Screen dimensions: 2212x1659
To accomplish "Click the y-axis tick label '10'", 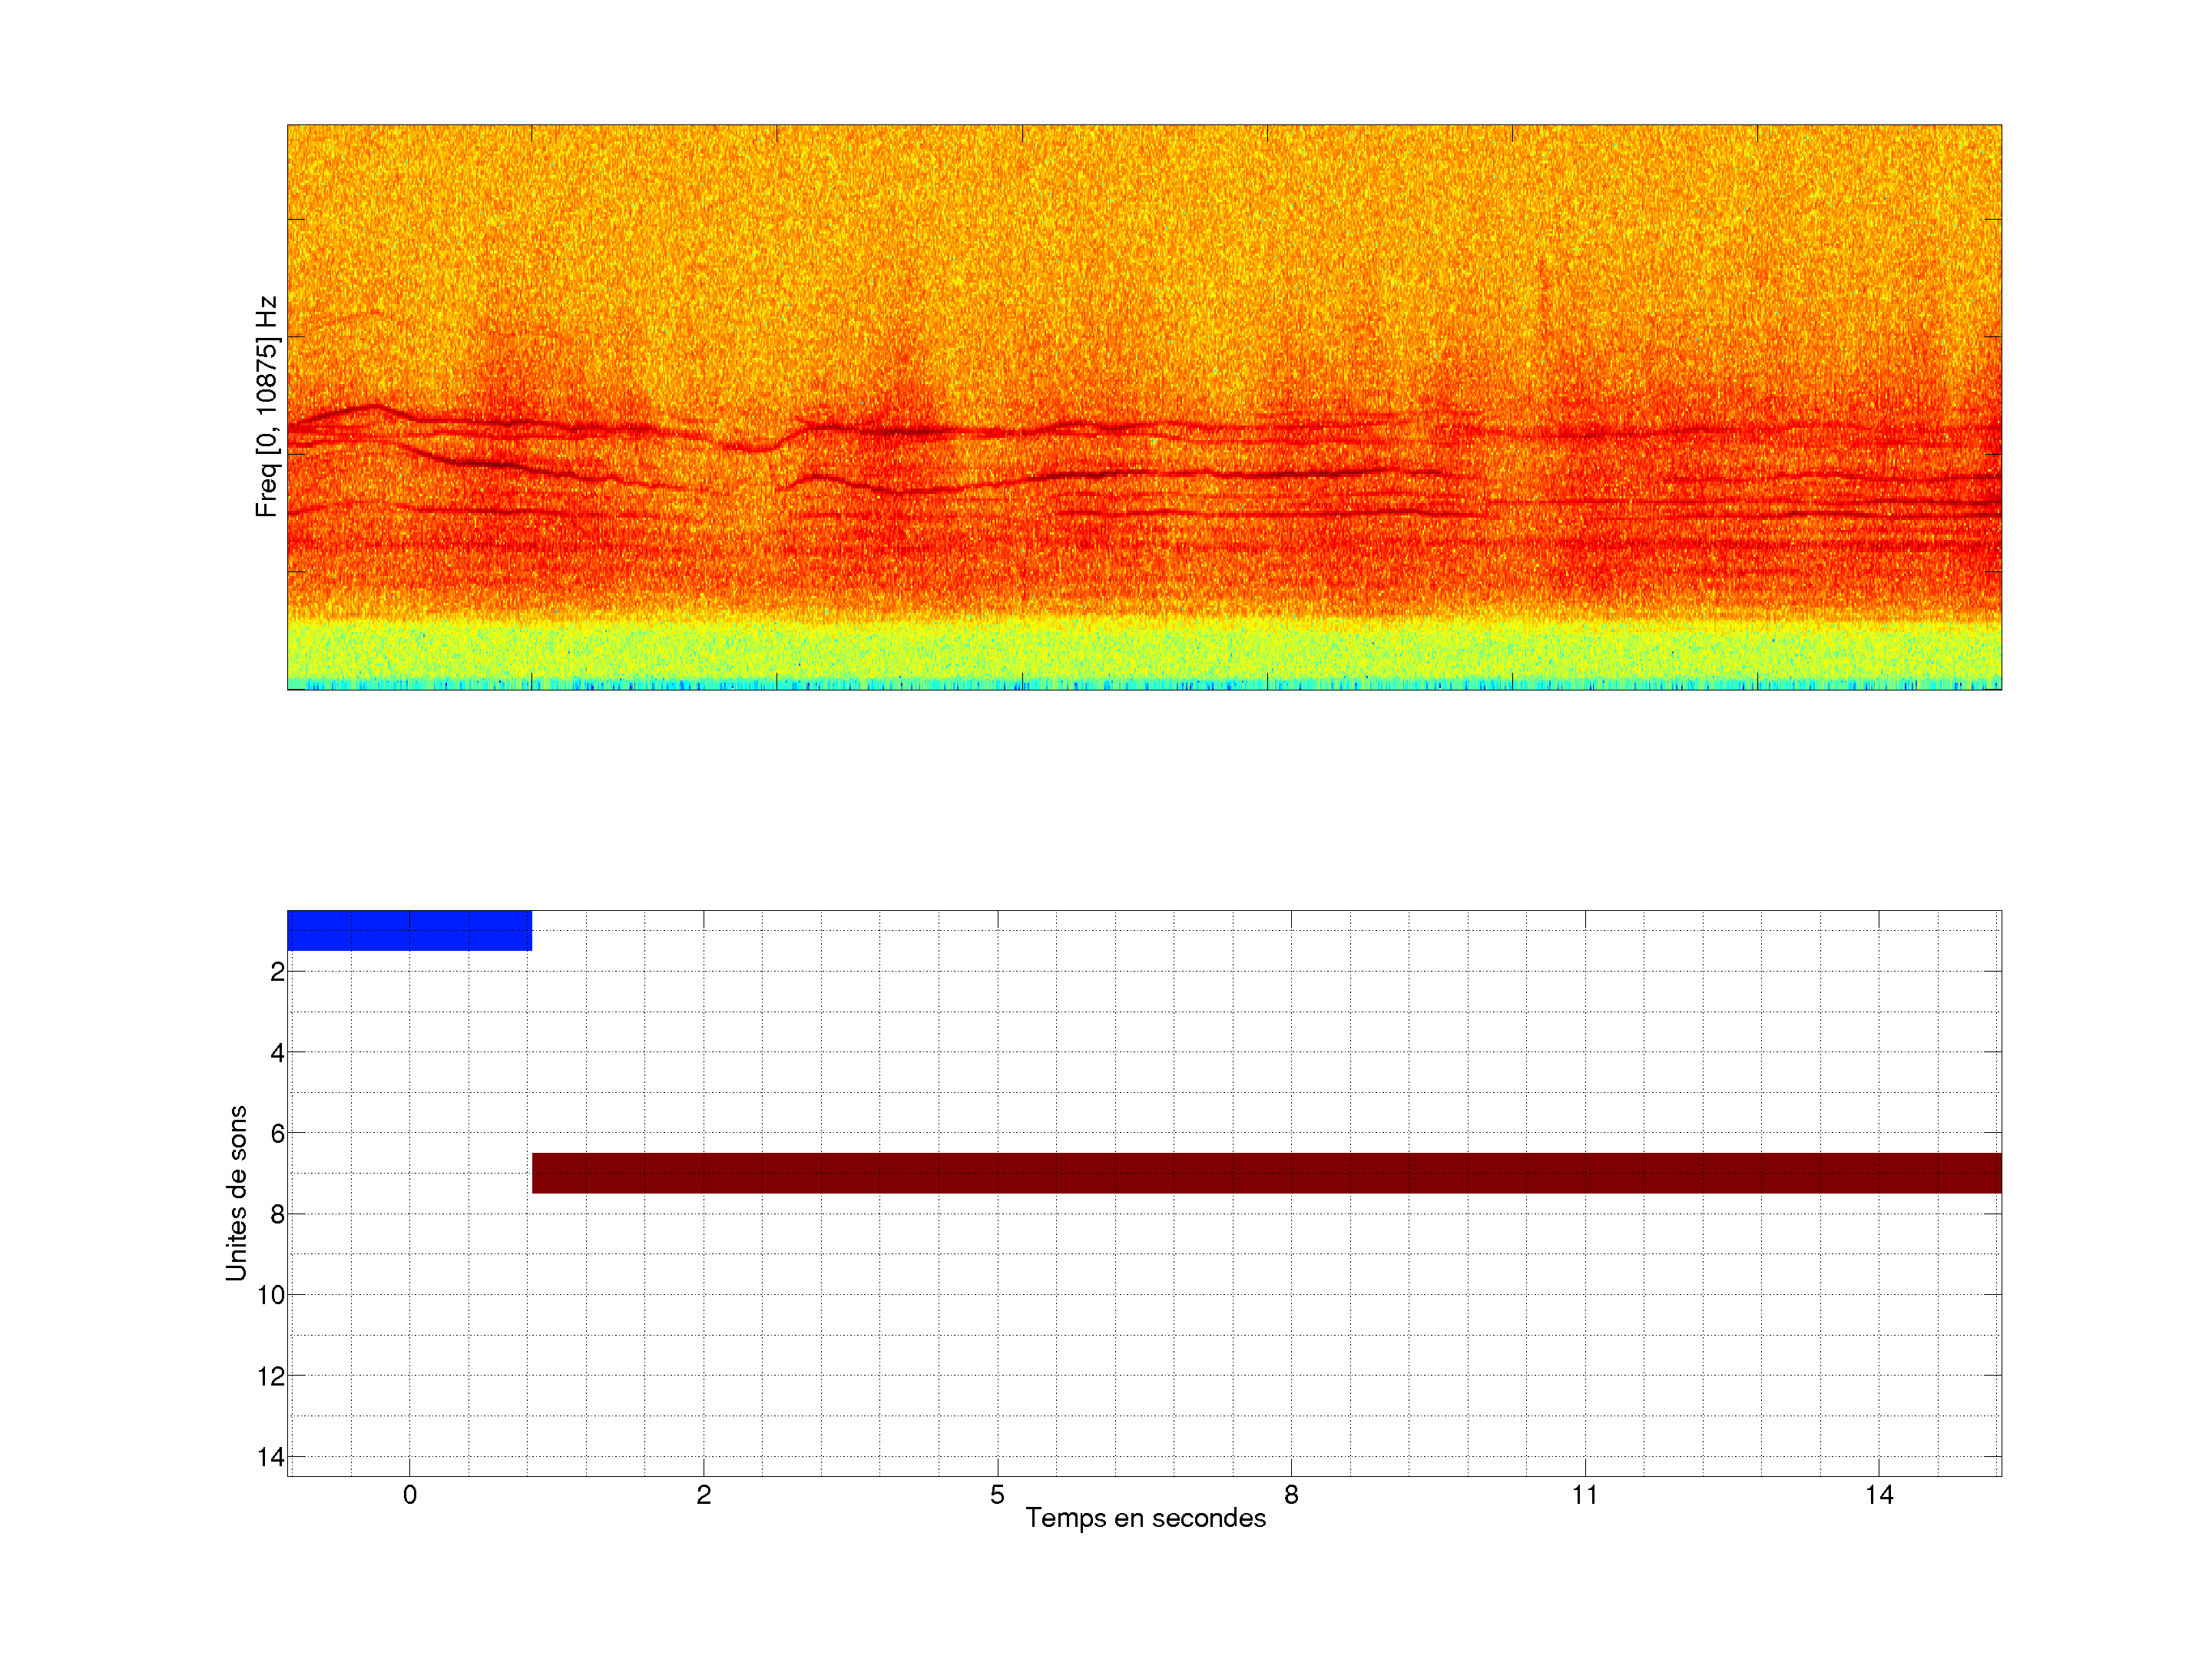I will 271,1296.
